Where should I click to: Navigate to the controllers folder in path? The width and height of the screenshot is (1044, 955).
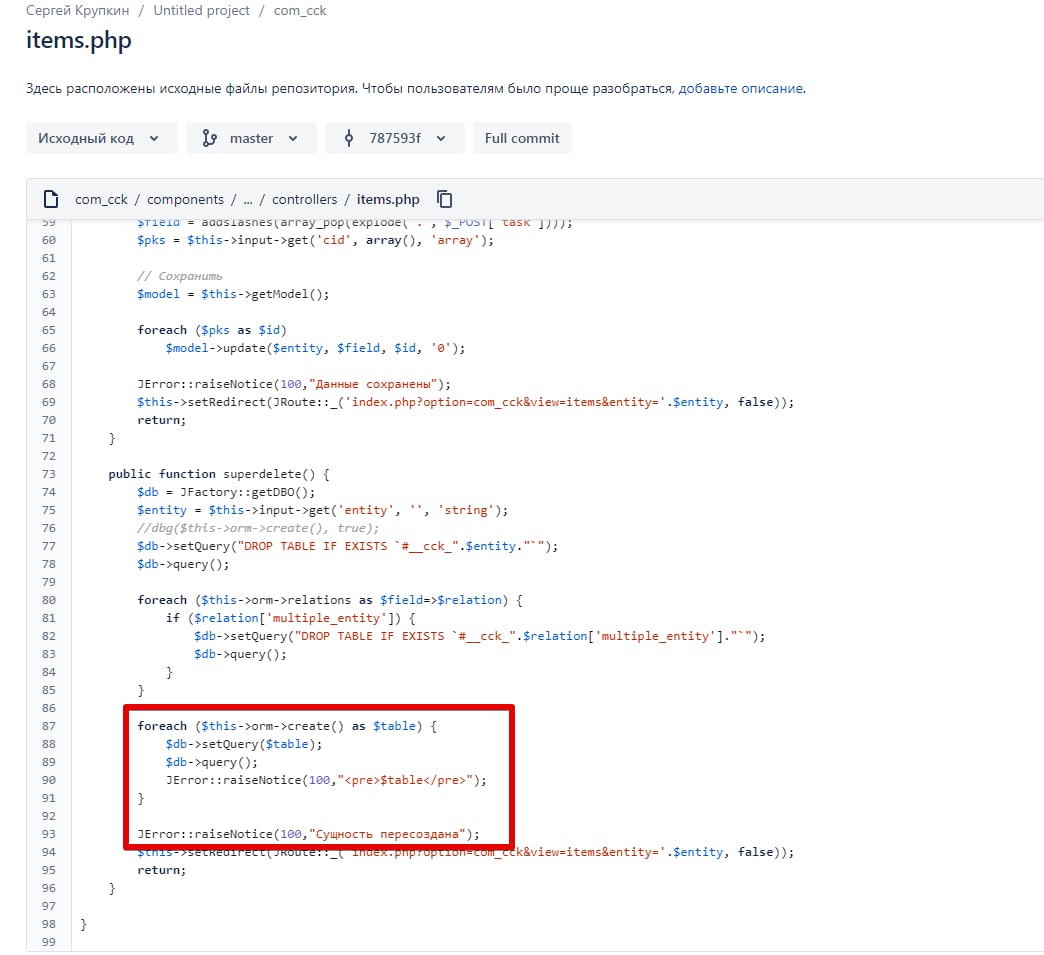click(304, 199)
